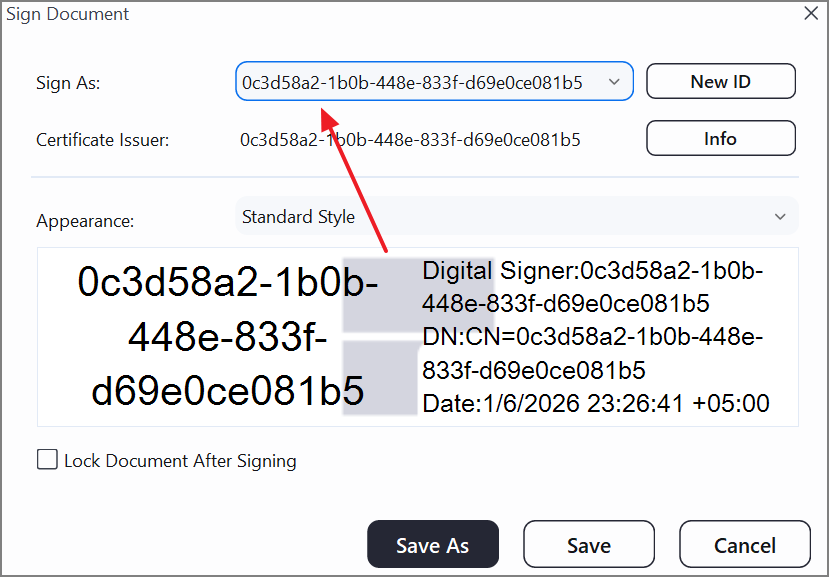Expand the Appearance style dropdown
The image size is (829, 577).
coord(516,216)
